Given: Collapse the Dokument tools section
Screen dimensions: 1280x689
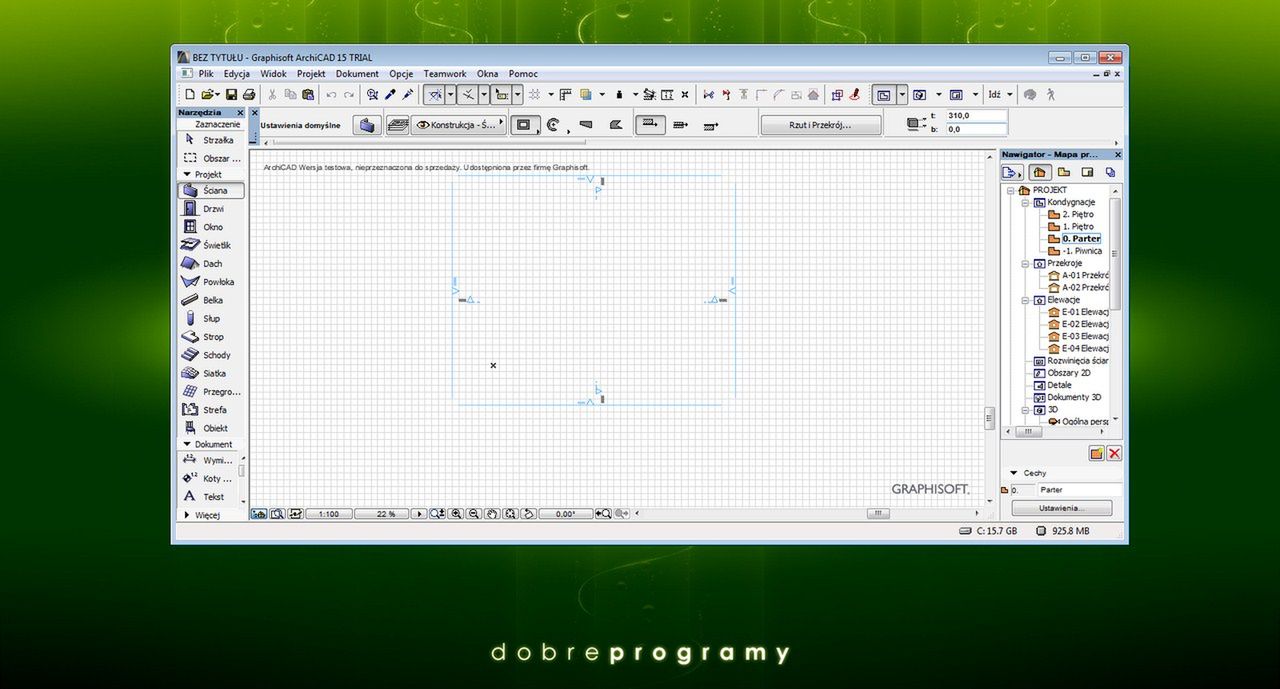Looking at the screenshot, I should pyautogui.click(x=186, y=444).
